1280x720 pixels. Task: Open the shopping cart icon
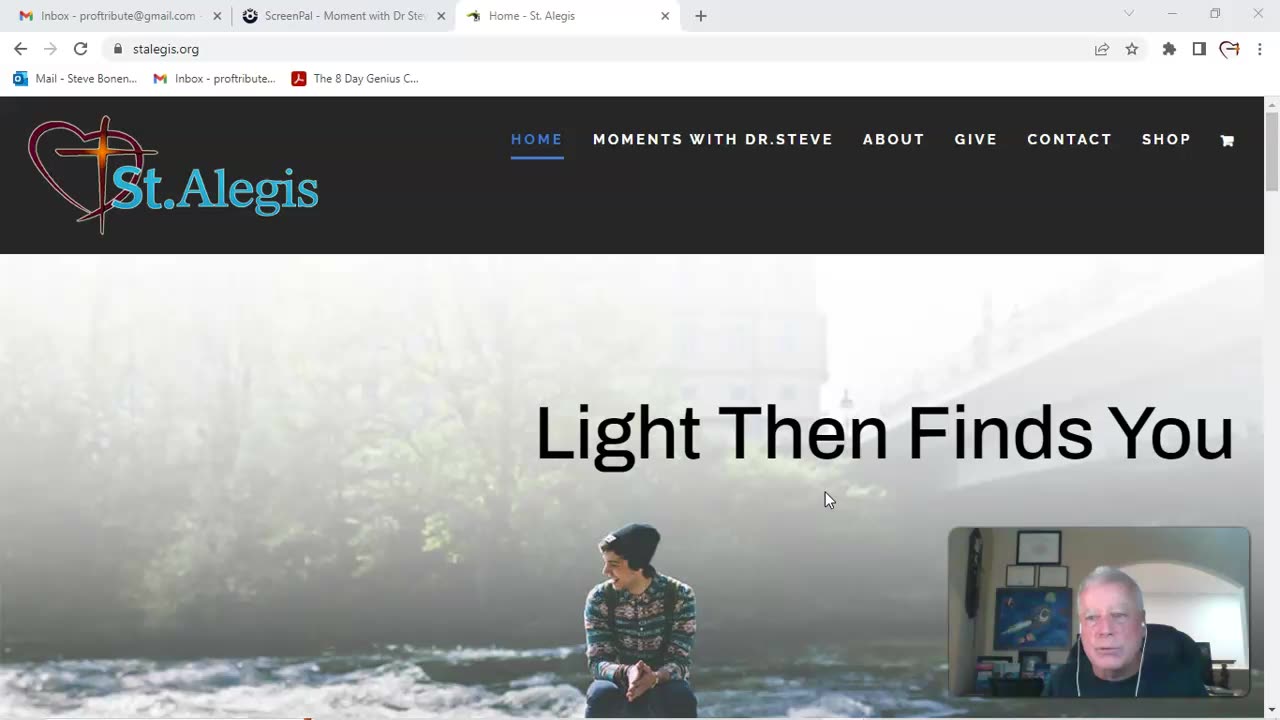click(x=1227, y=141)
